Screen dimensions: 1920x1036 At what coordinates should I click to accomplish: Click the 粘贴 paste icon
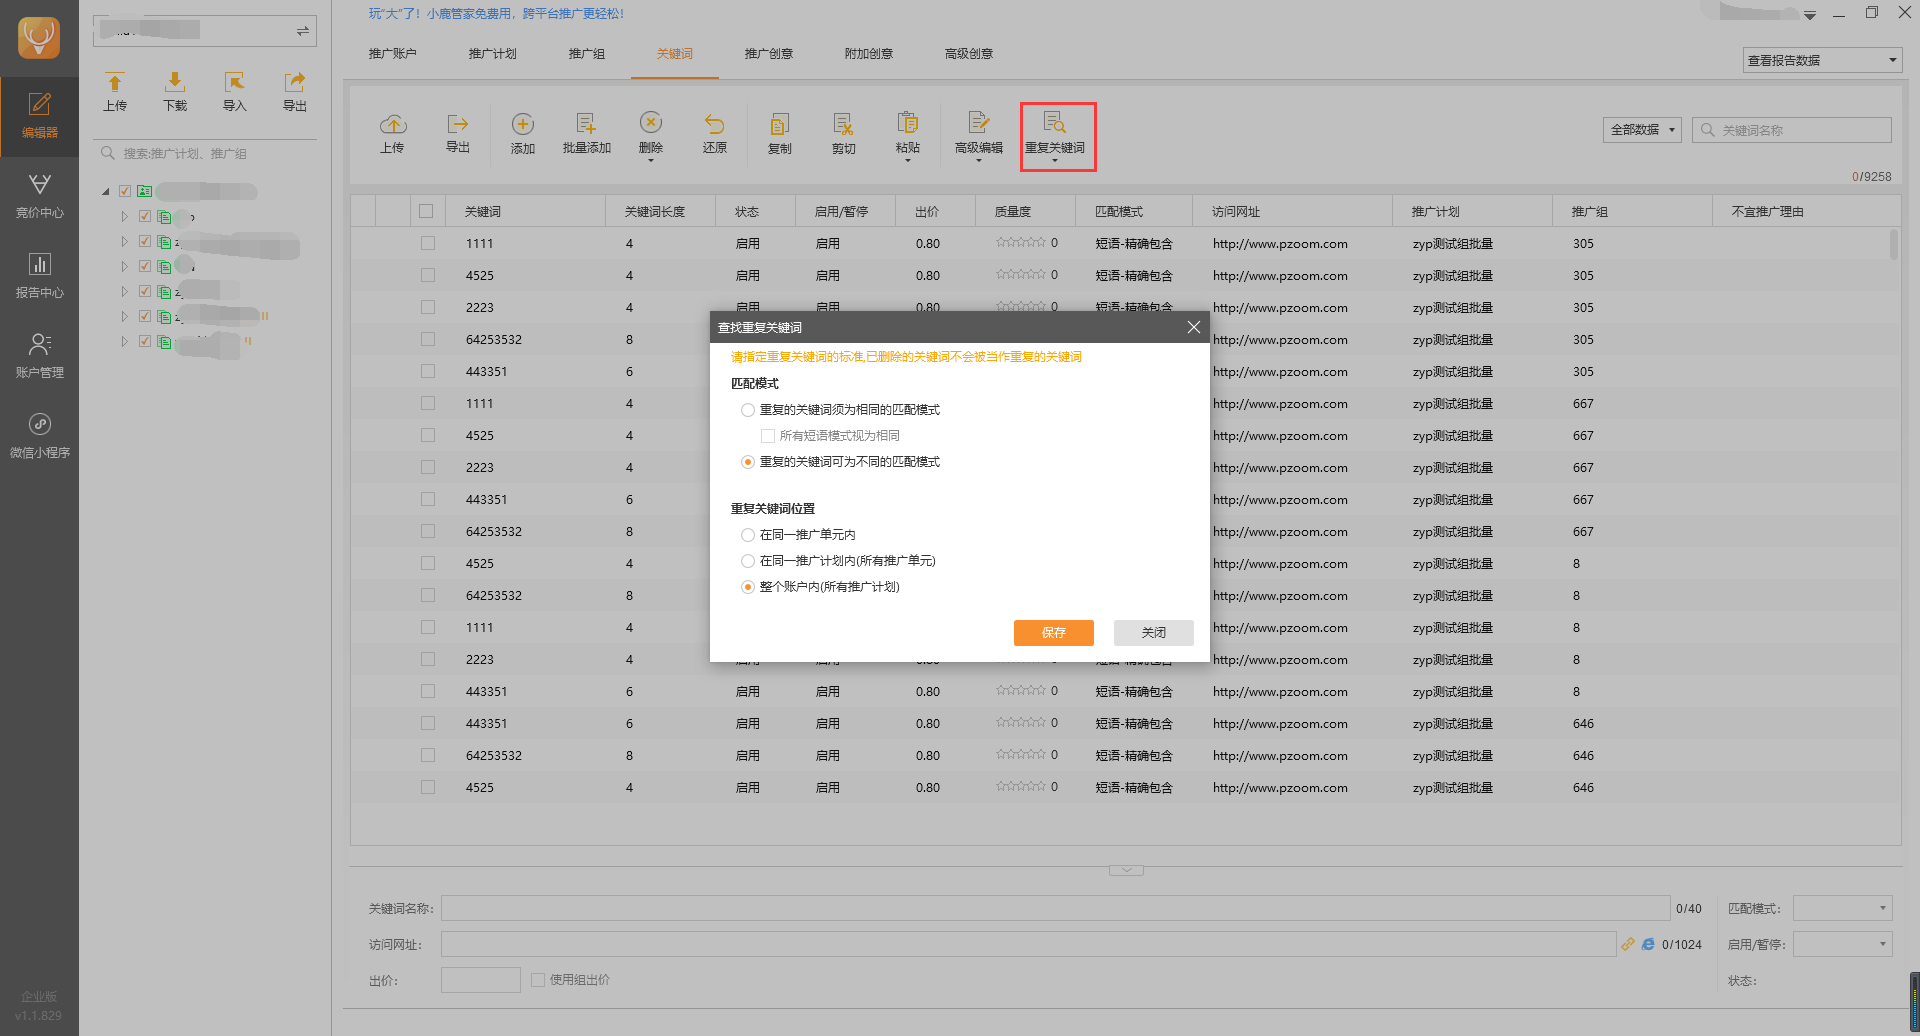tap(907, 134)
